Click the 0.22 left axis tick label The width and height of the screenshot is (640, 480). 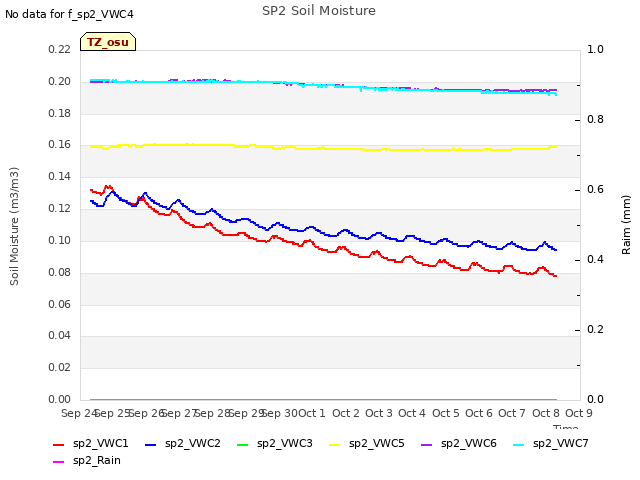point(60,49)
